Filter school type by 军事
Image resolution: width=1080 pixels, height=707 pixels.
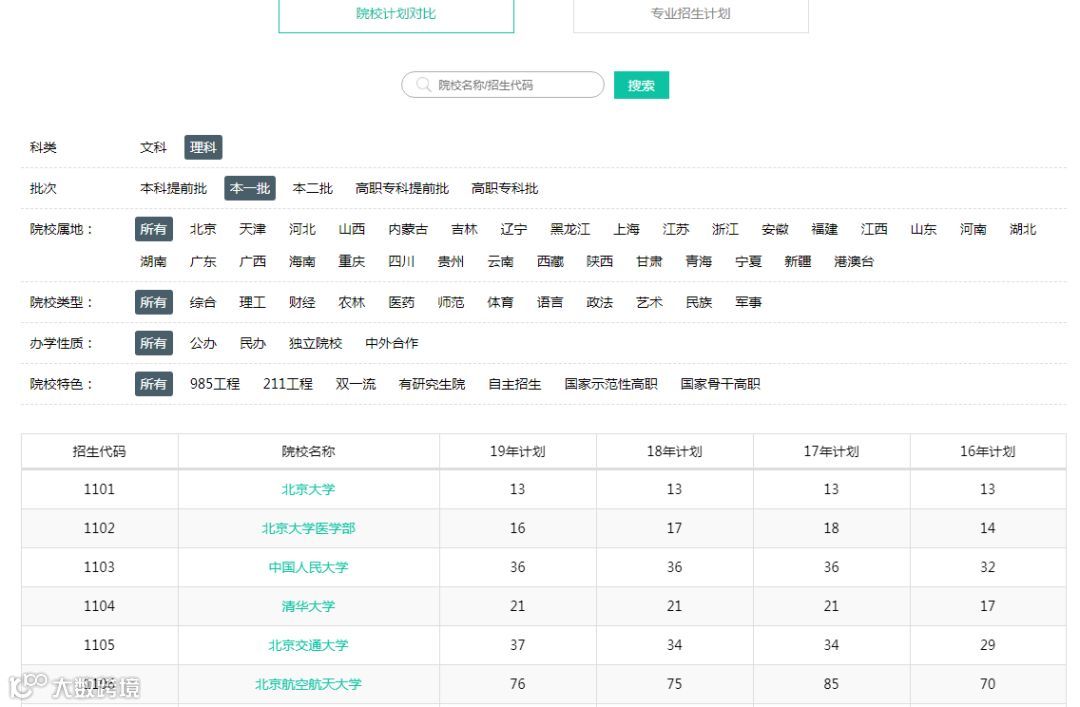pyautogui.click(x=748, y=303)
